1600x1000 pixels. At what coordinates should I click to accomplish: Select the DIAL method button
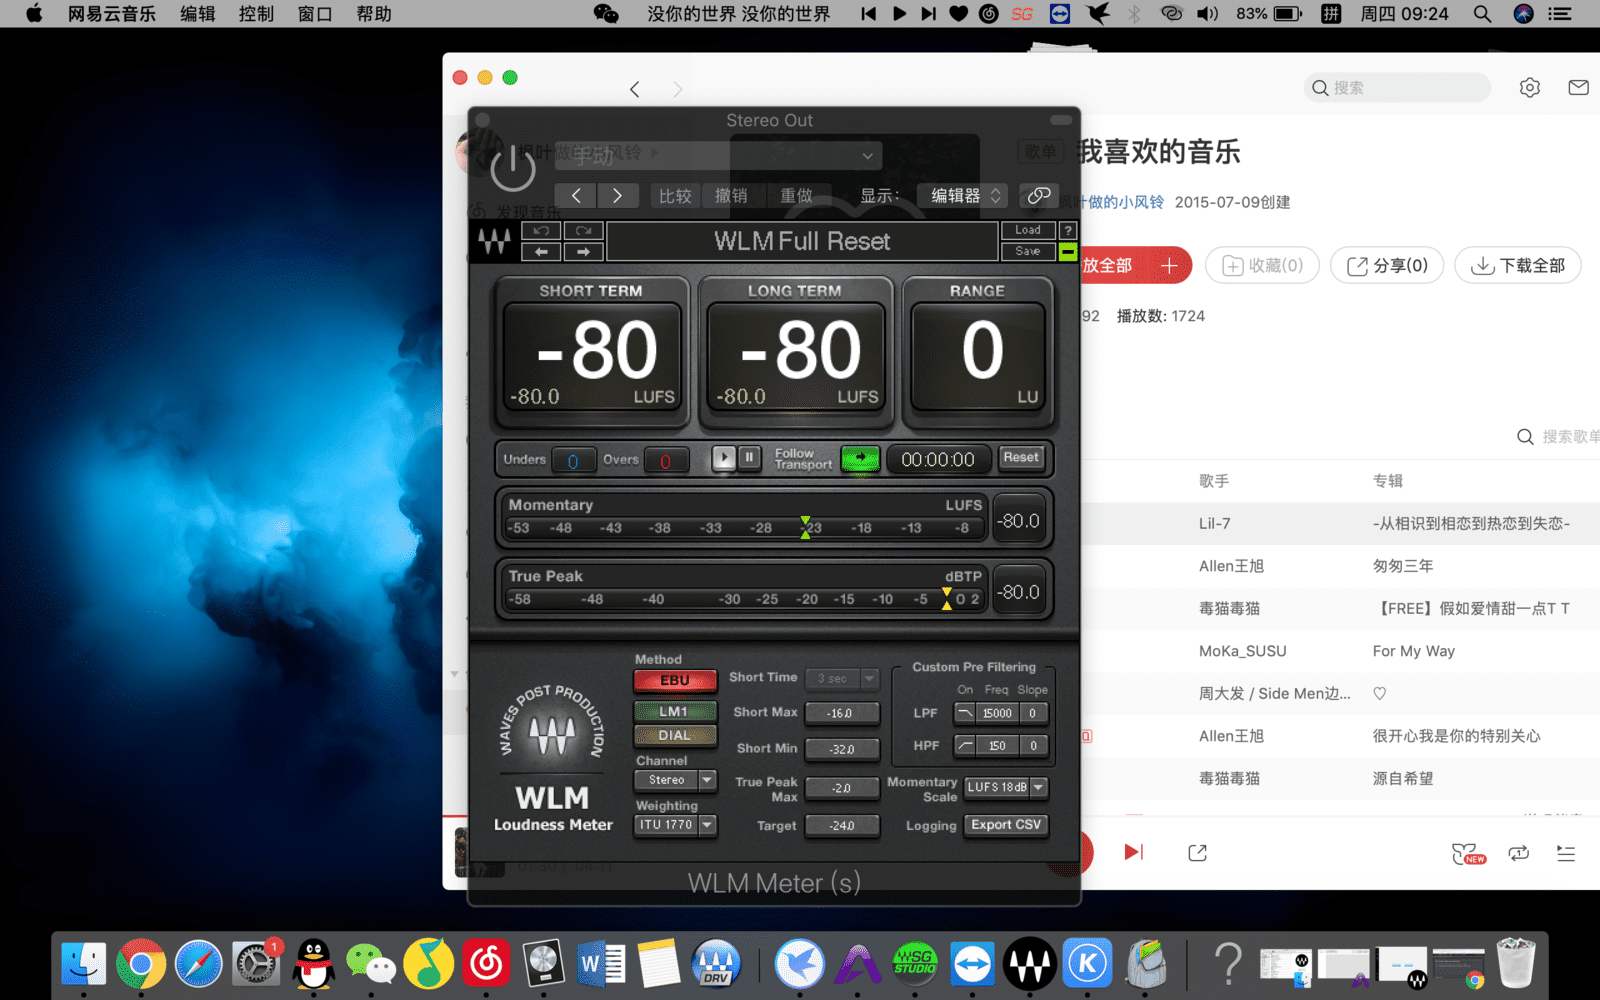pos(675,735)
